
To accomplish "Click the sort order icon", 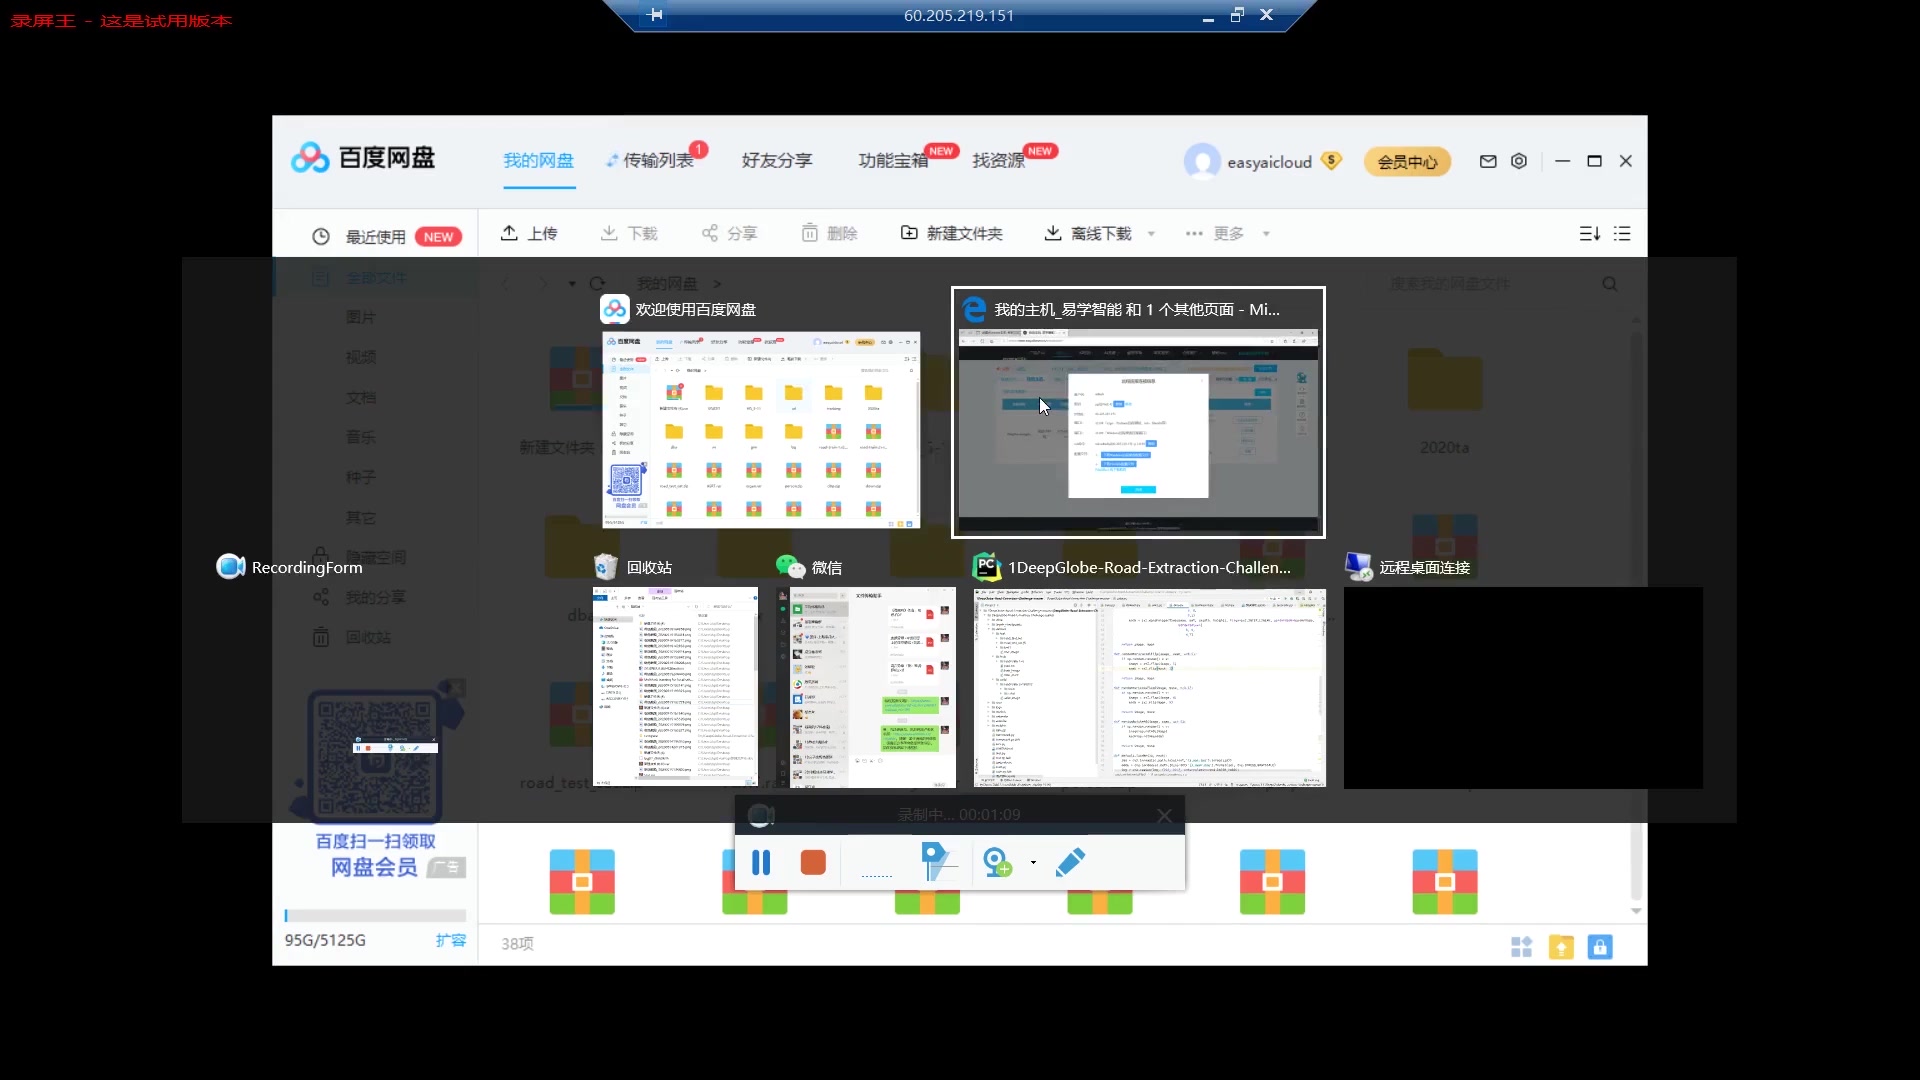I will 1590,233.
